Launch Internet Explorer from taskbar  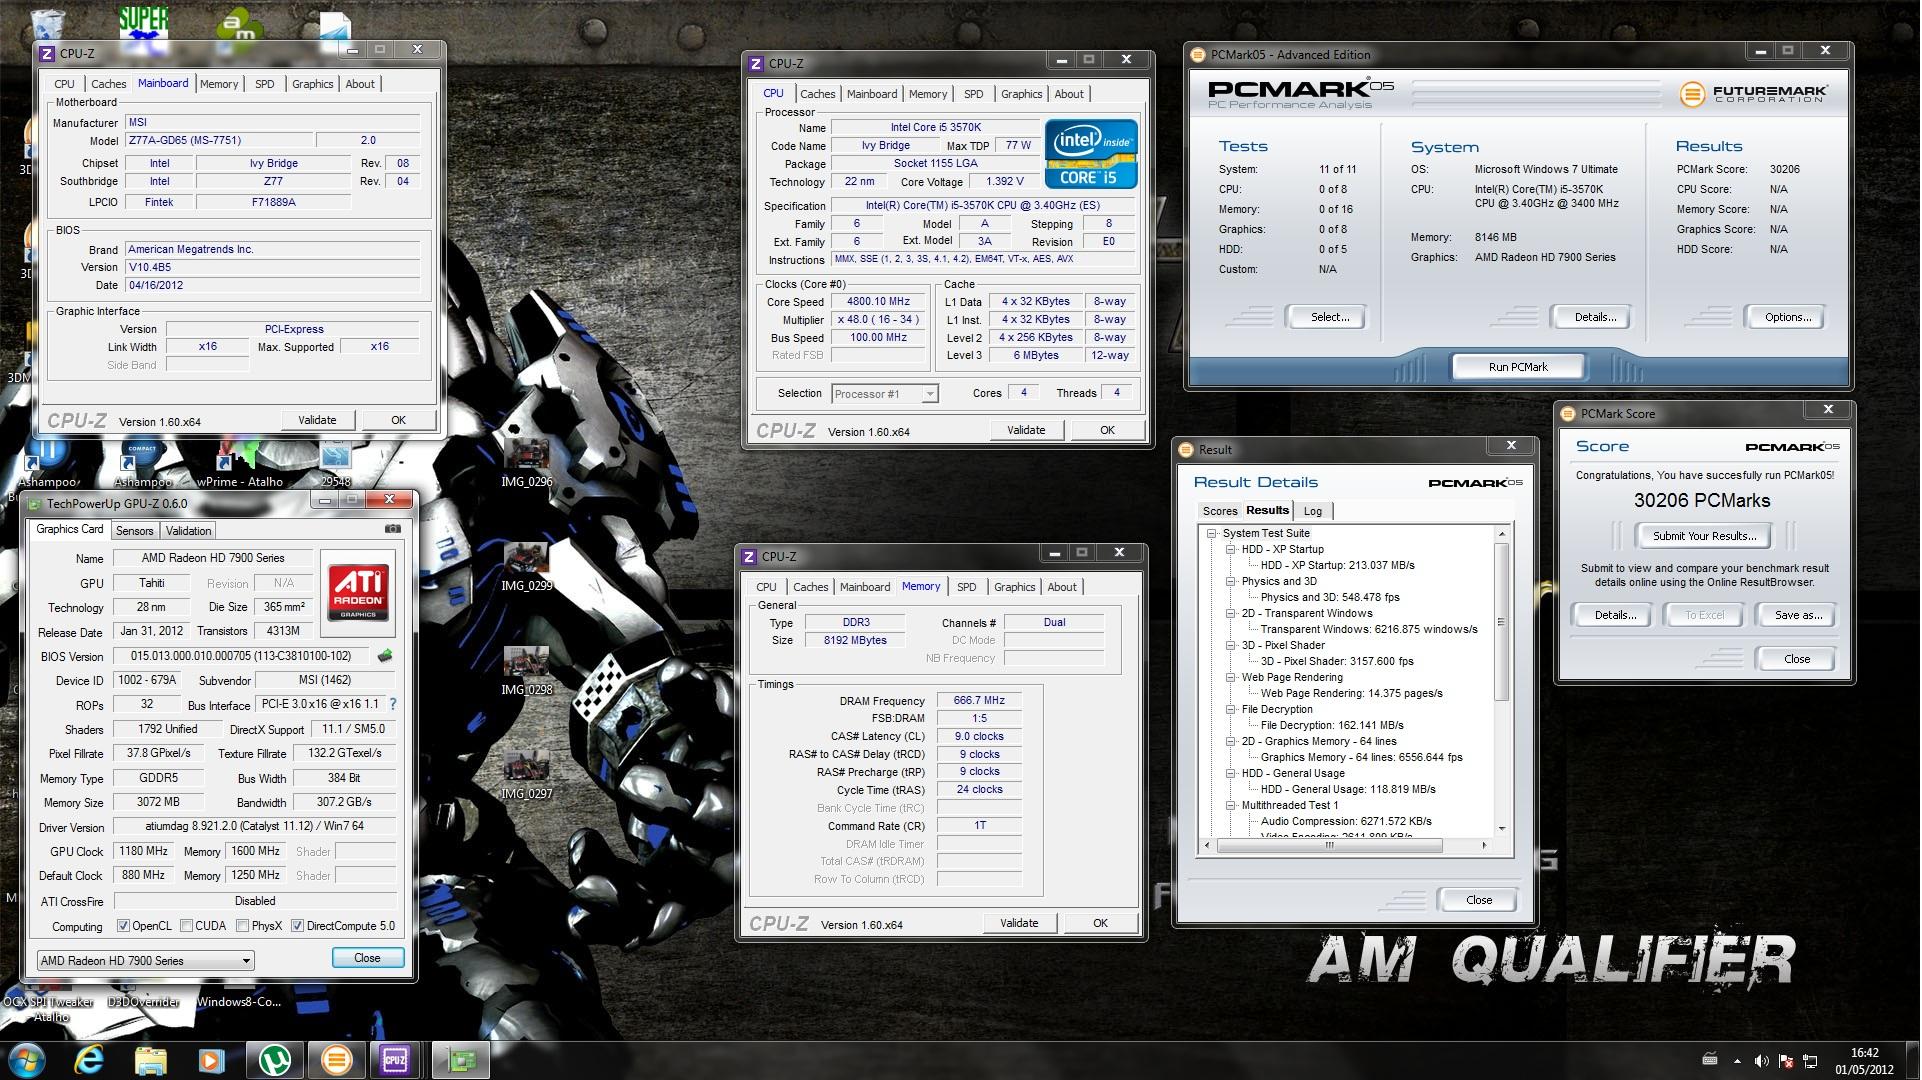(89, 1060)
